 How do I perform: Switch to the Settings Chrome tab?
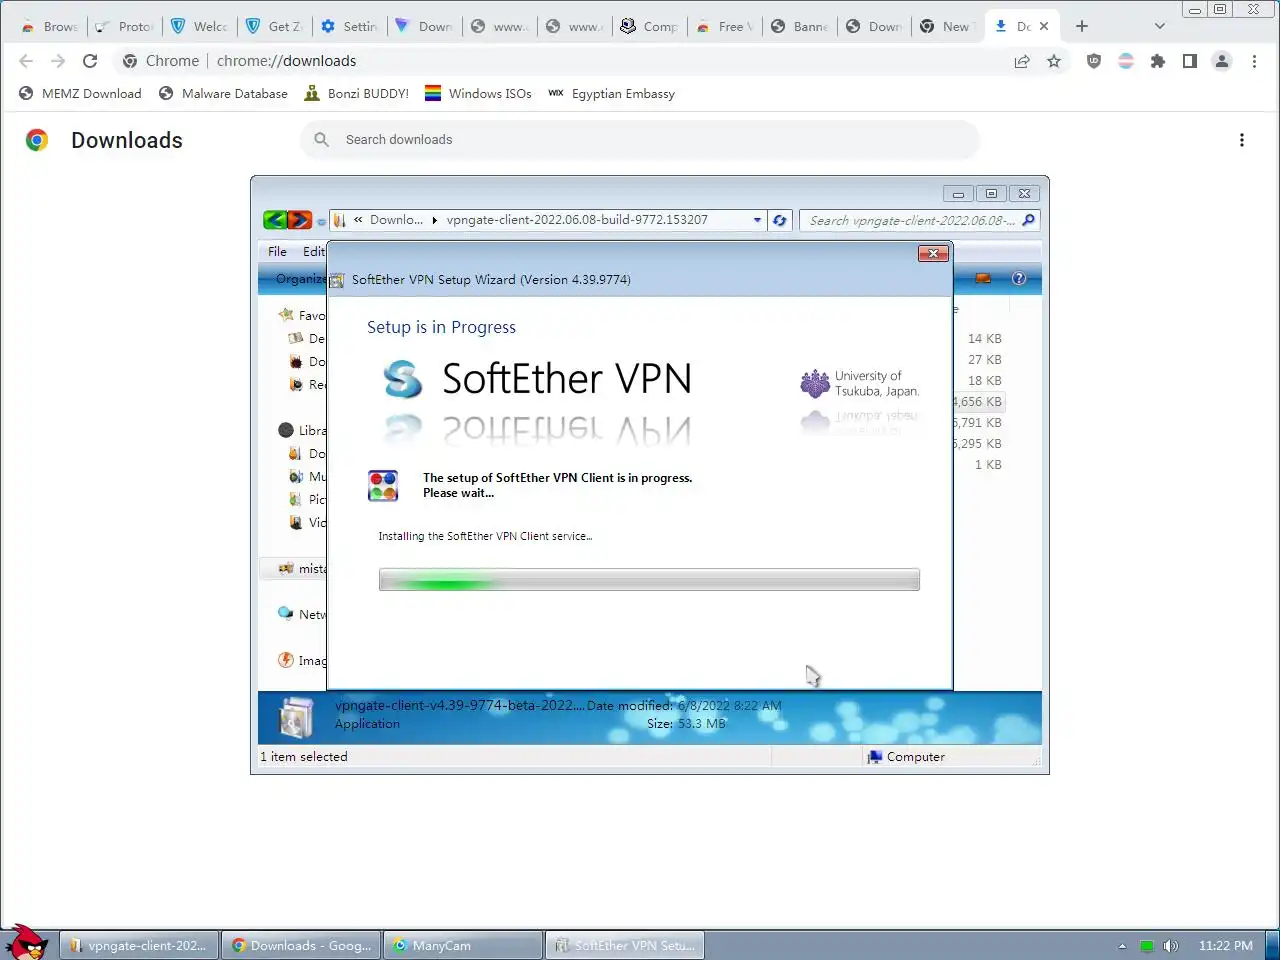pyautogui.click(x=349, y=26)
